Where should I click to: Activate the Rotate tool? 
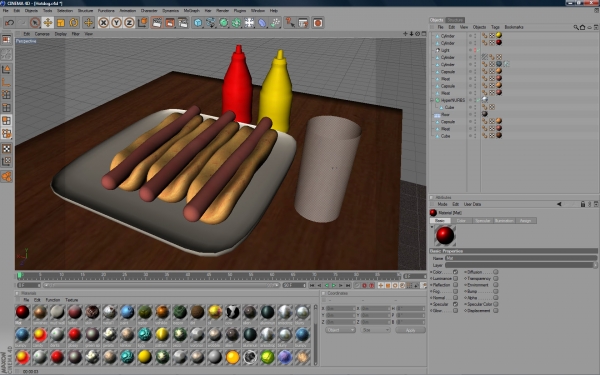click(x=74, y=23)
